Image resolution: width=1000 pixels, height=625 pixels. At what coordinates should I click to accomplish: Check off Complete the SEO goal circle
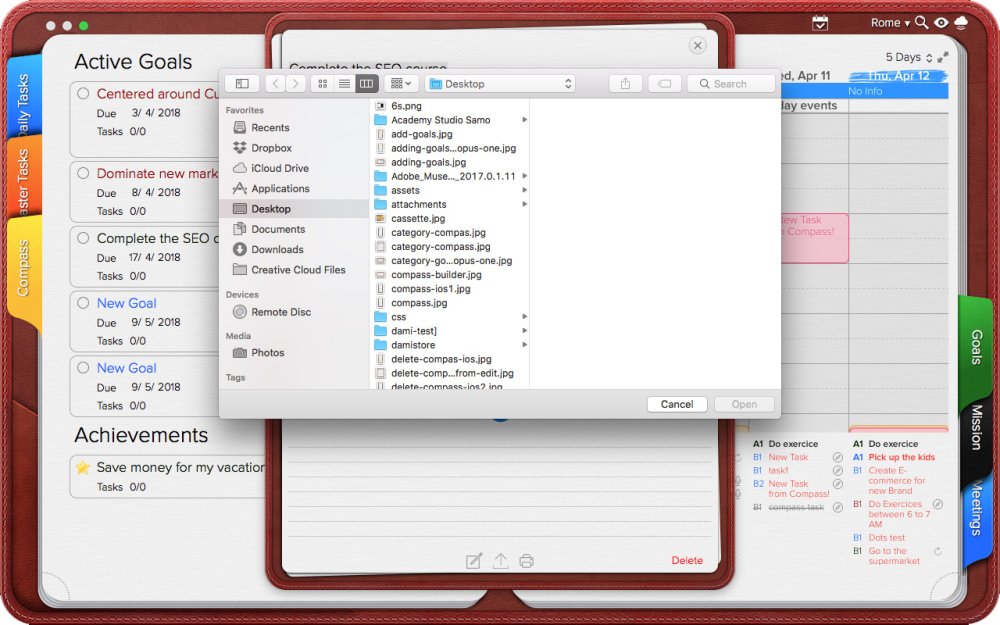[83, 238]
